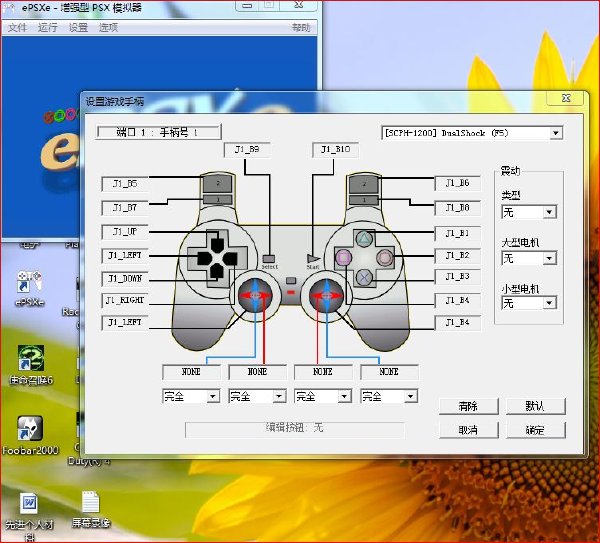The height and width of the screenshot is (543, 600).
Task: Open 完全 dropdown for left stick horizontal axis
Action: [x=257, y=396]
